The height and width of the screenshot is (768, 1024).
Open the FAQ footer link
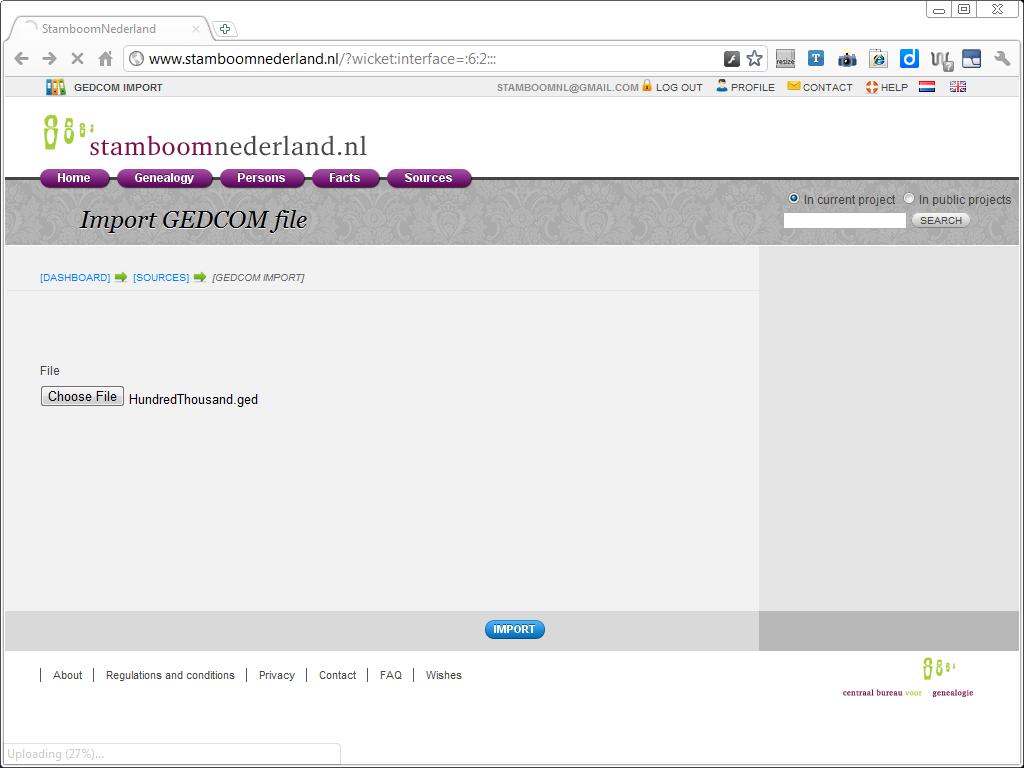click(391, 675)
